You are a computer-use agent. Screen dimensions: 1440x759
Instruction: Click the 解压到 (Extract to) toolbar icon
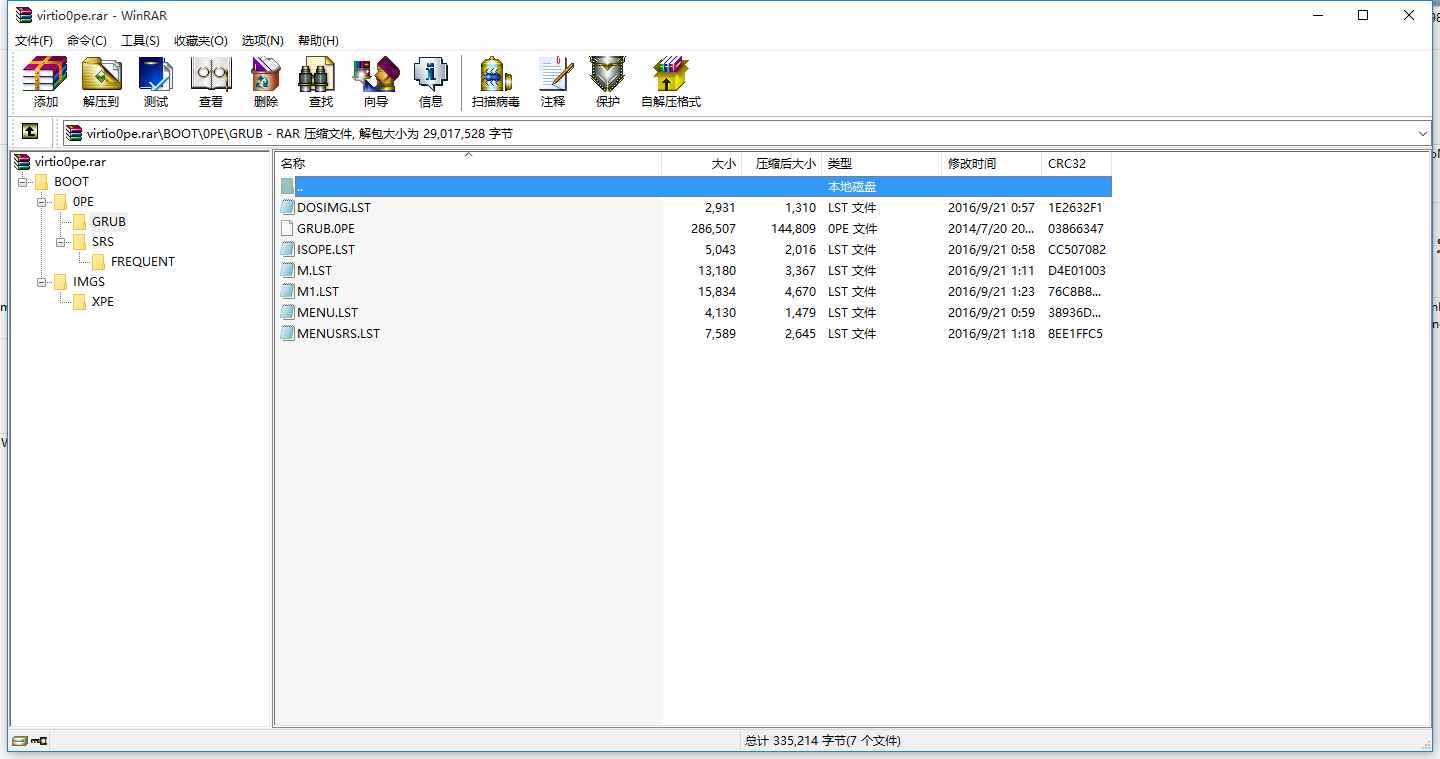[x=101, y=75]
